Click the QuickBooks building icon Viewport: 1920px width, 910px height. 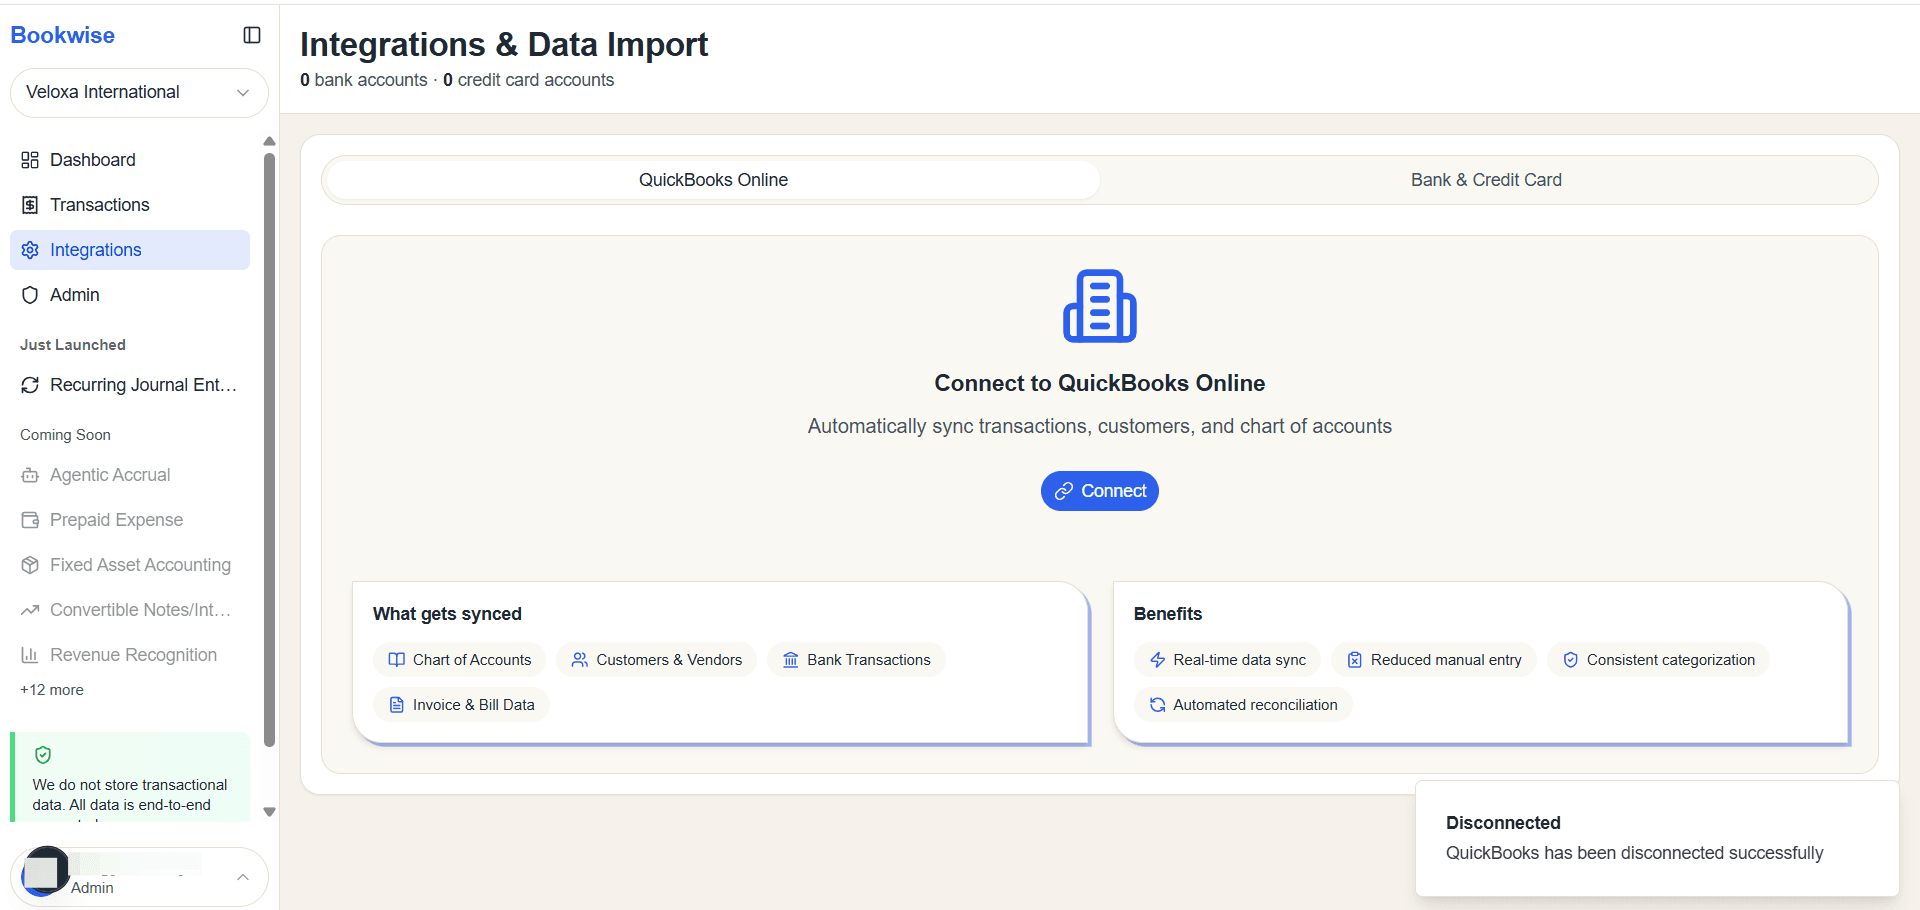tap(1100, 306)
